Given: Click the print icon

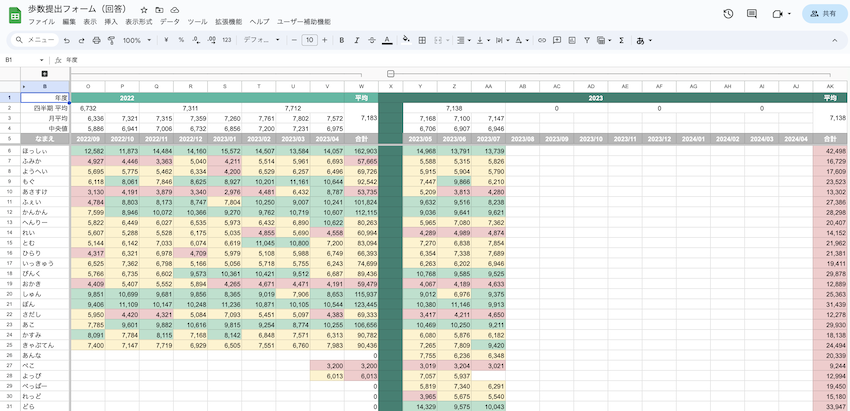Looking at the screenshot, I should pyautogui.click(x=96, y=40).
